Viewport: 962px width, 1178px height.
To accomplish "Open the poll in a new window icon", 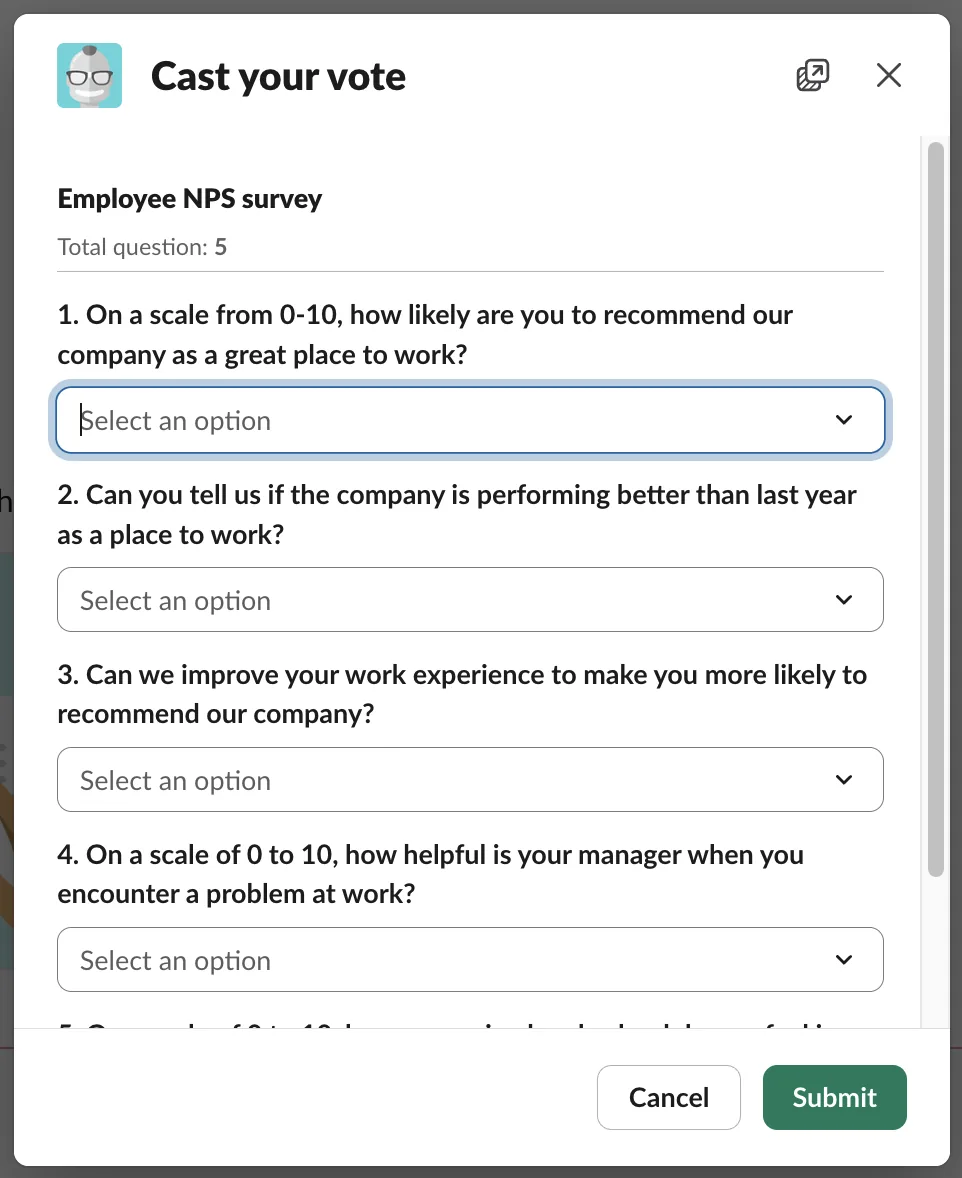I will tap(812, 75).
